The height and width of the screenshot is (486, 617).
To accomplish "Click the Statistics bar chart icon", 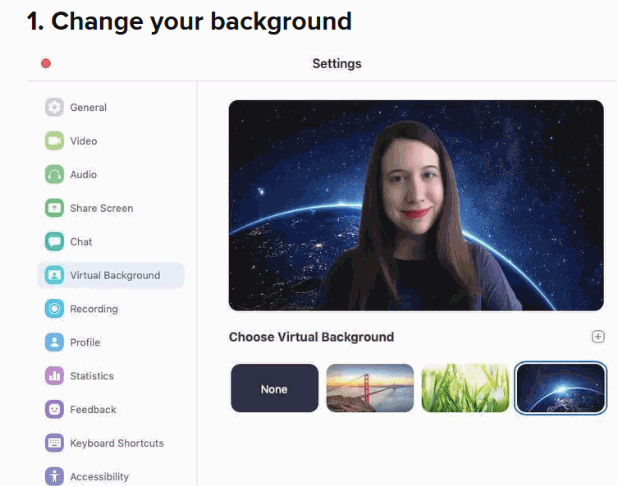I will [x=54, y=376].
